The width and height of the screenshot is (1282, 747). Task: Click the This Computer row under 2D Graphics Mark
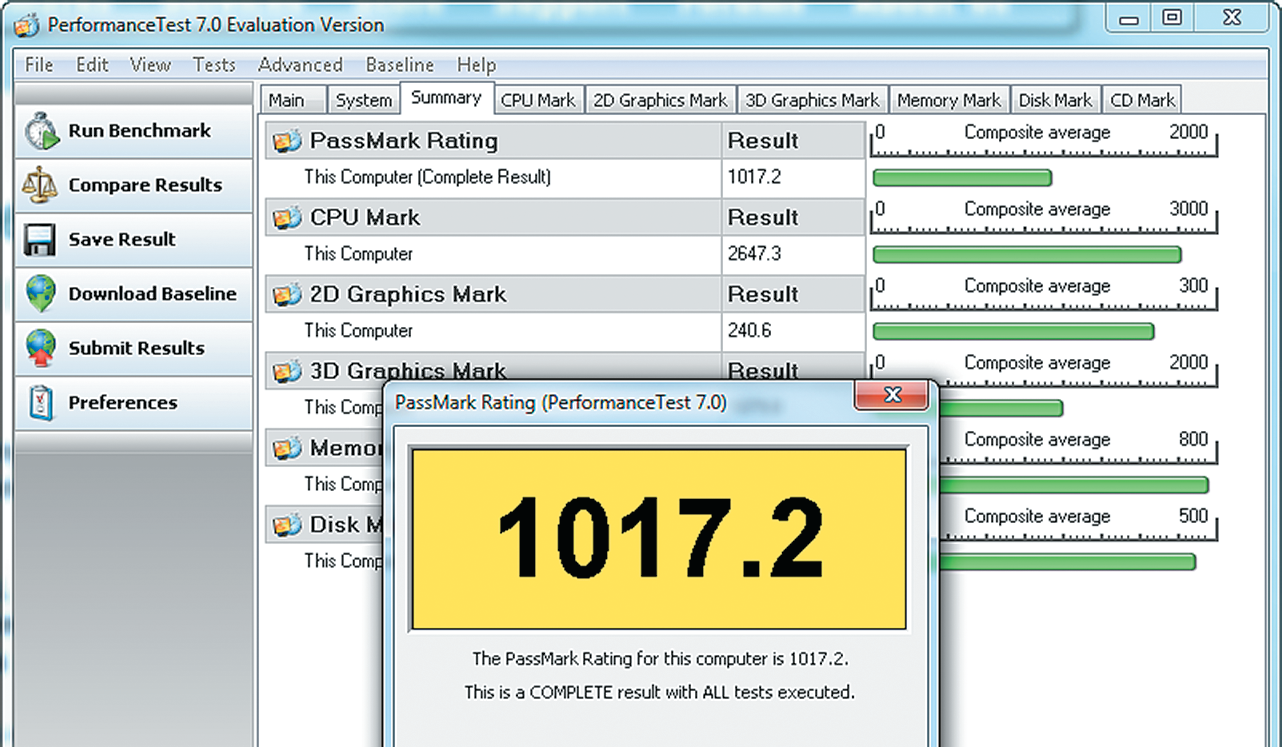565,332
